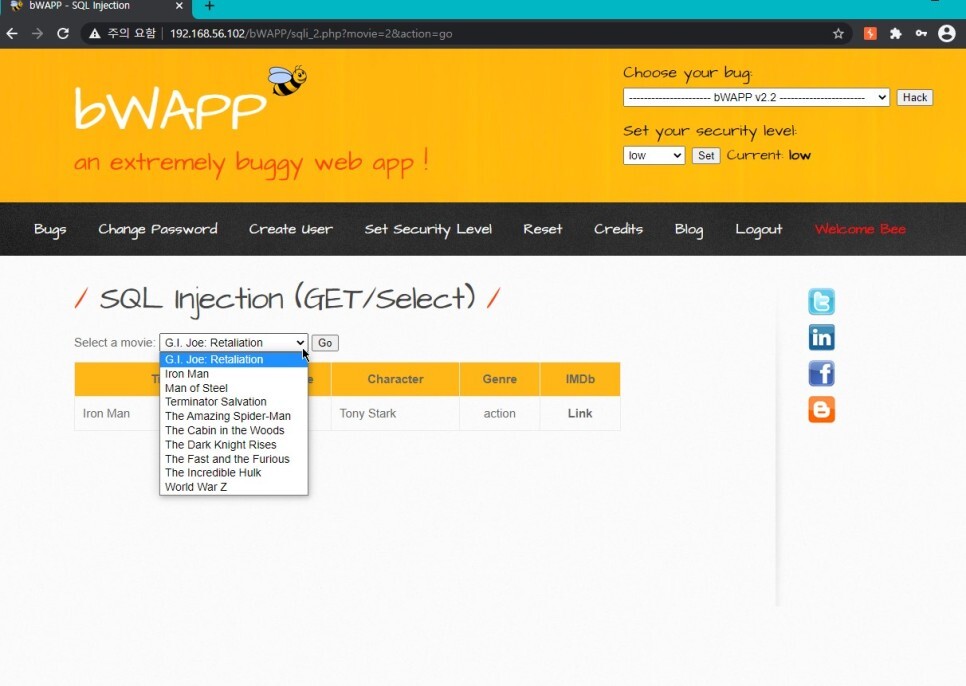Choose The Incredible Hulk option
This screenshot has height=686, width=966.
point(233,472)
